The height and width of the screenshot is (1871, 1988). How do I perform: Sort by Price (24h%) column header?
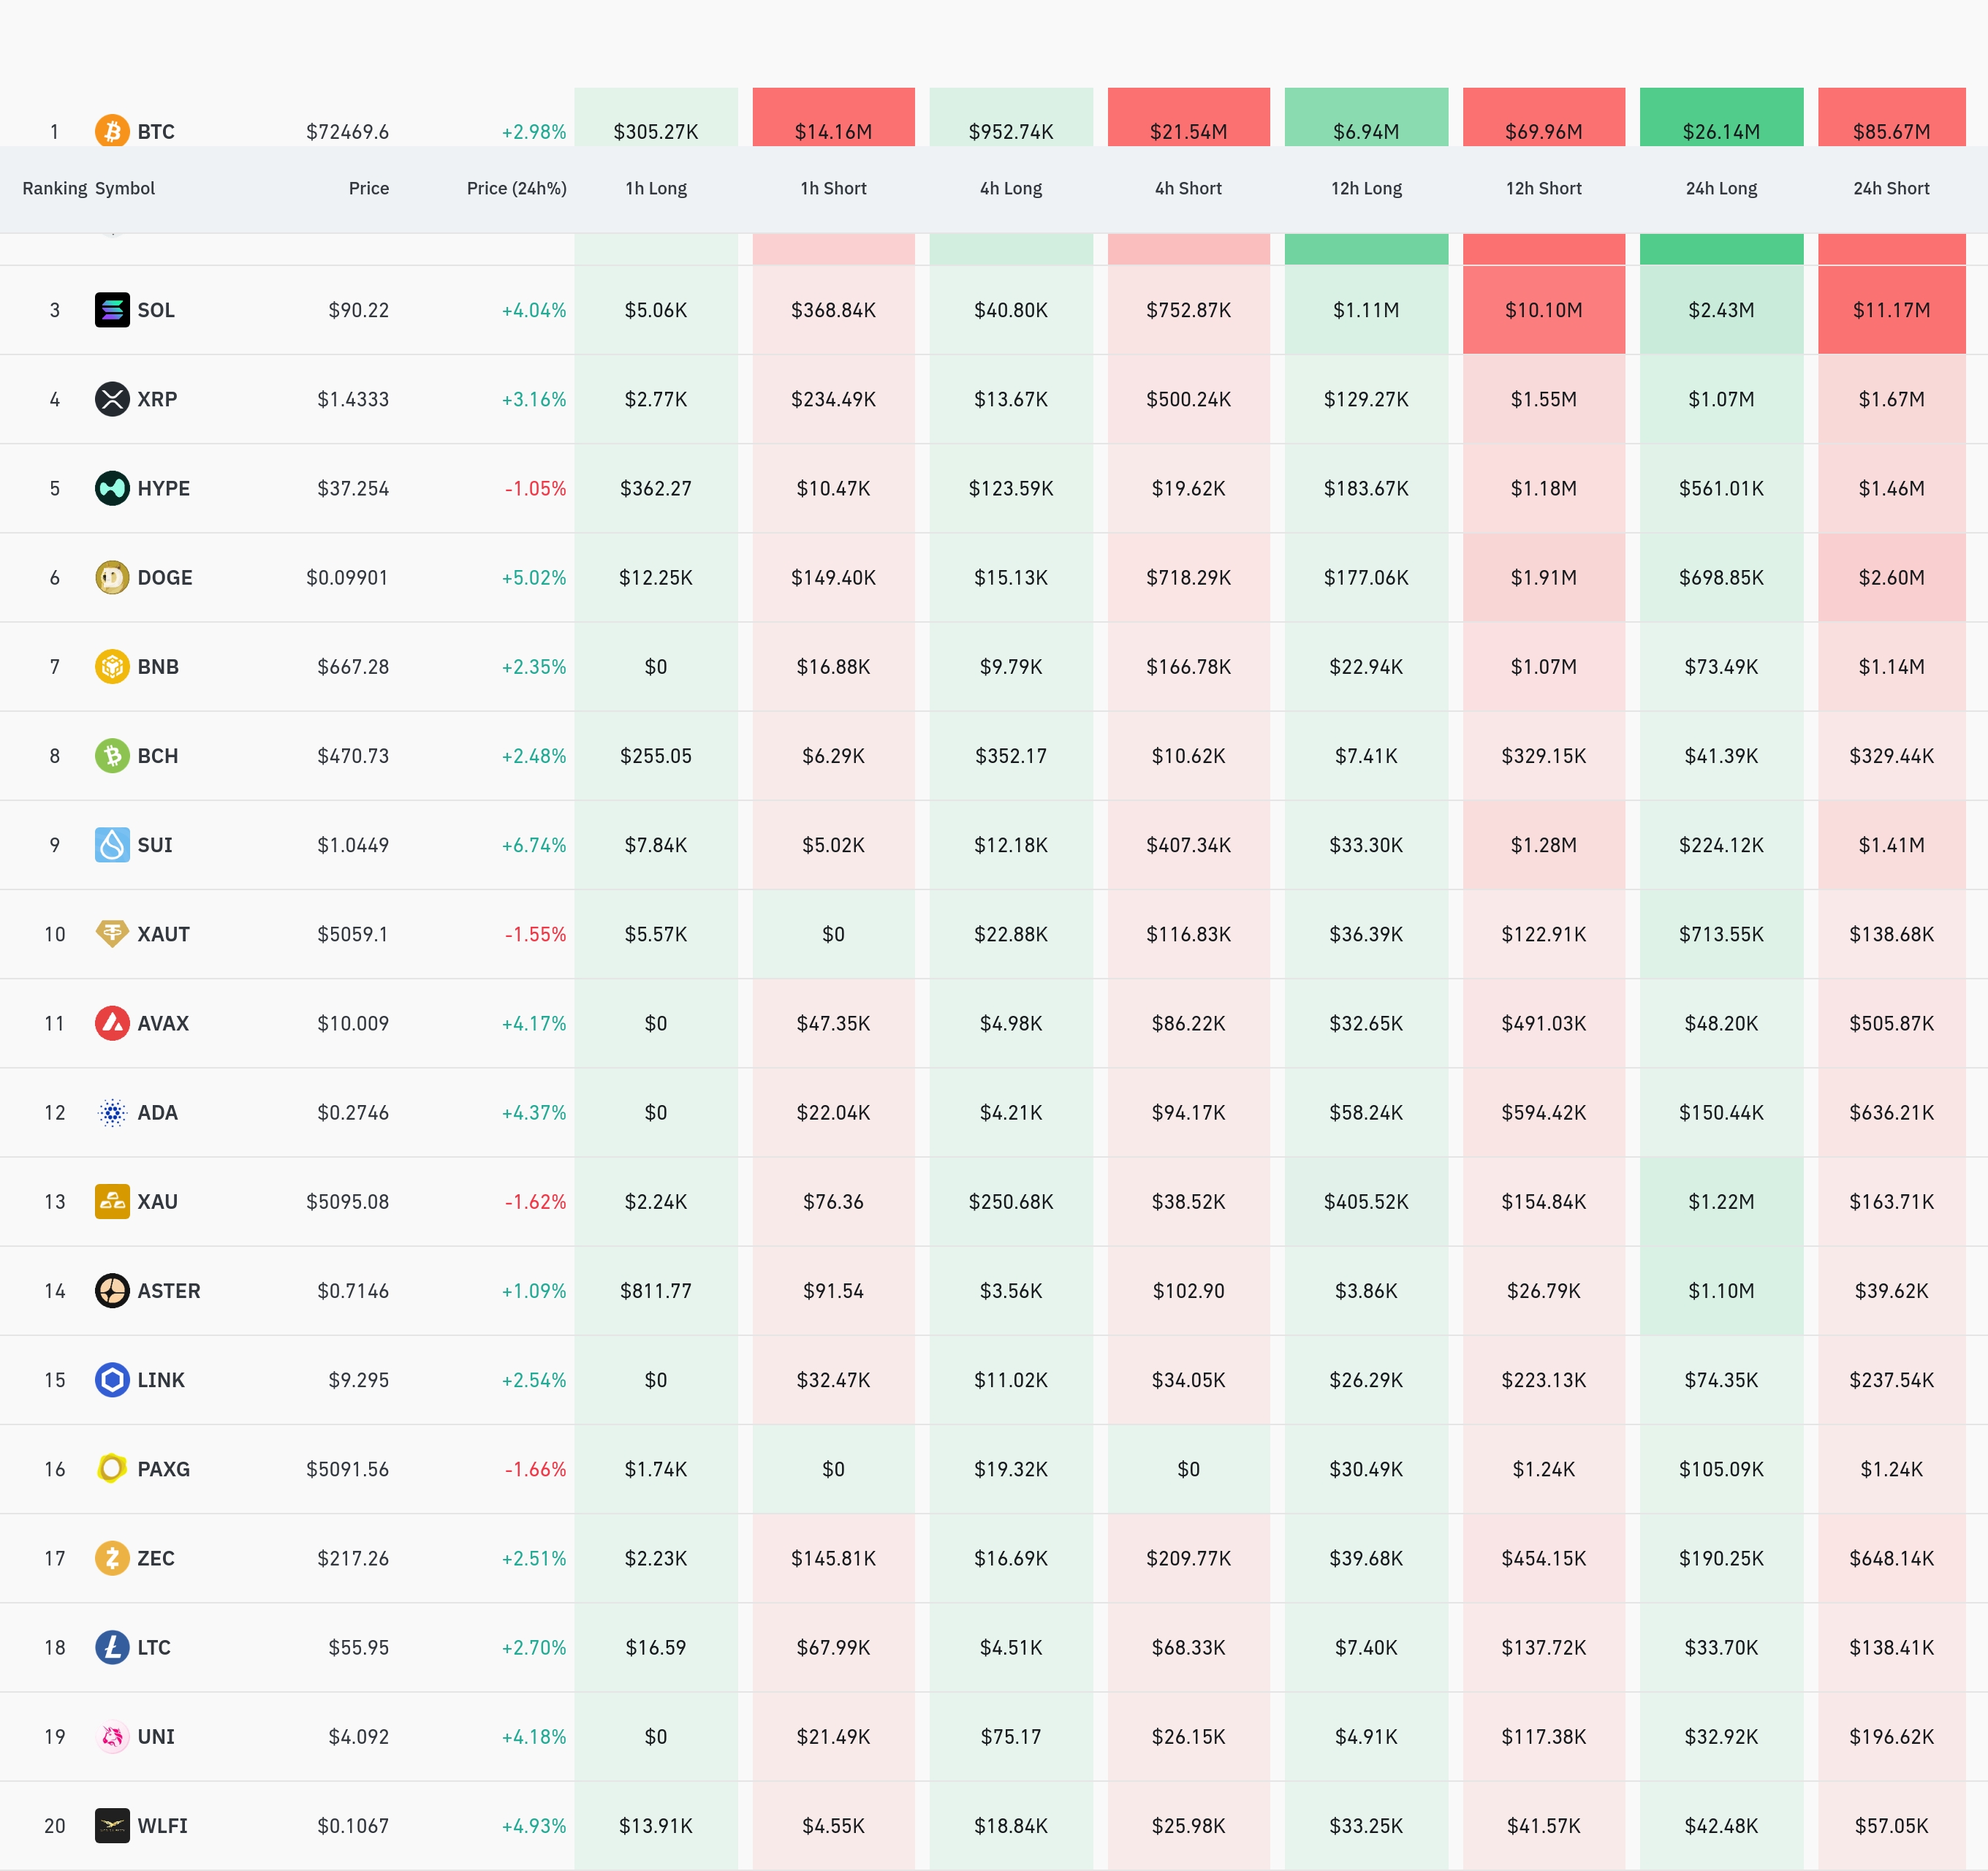[x=516, y=188]
